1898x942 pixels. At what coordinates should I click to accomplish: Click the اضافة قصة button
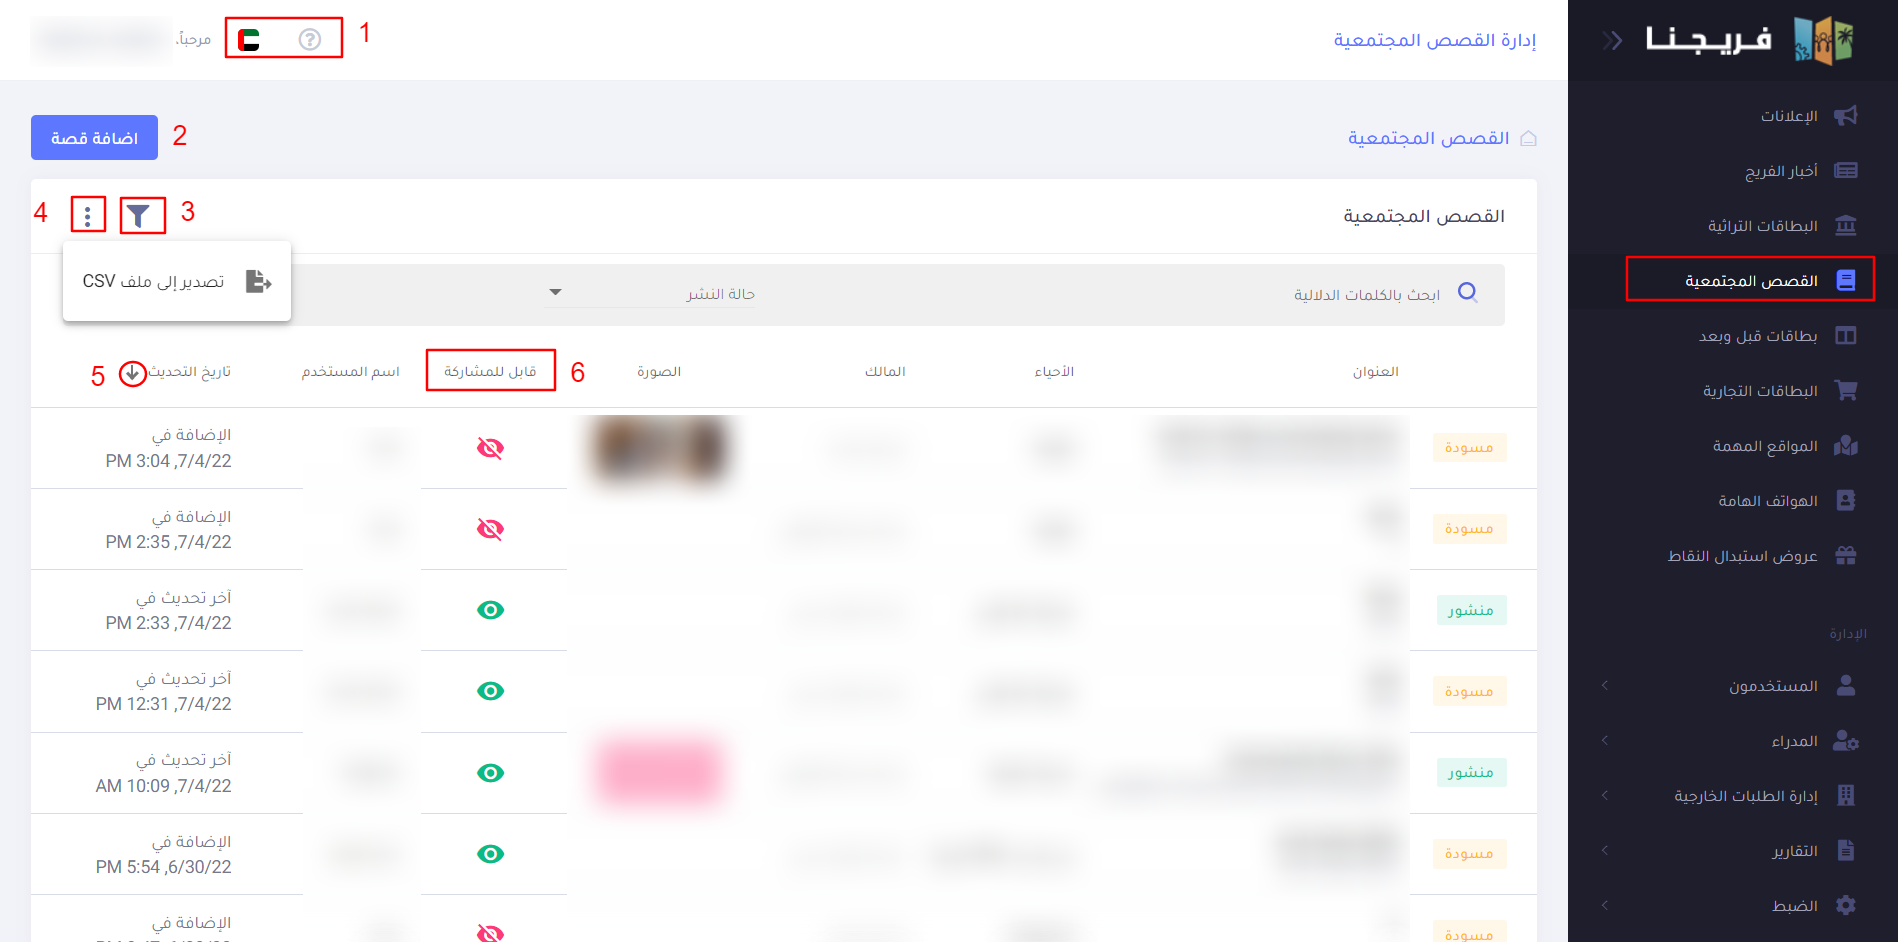point(94,138)
